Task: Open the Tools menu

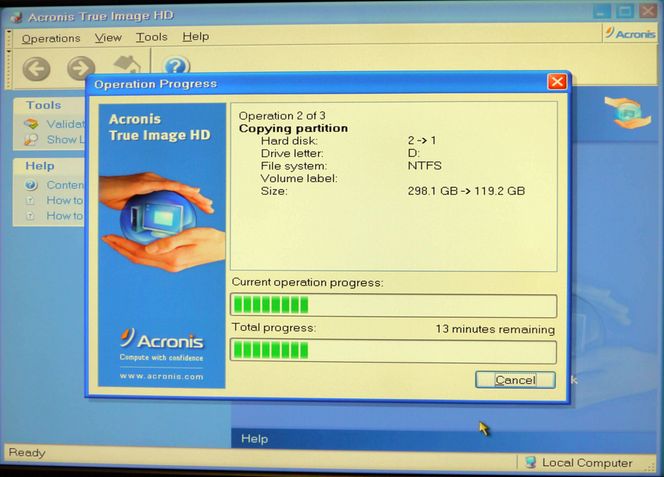Action: click(x=152, y=37)
